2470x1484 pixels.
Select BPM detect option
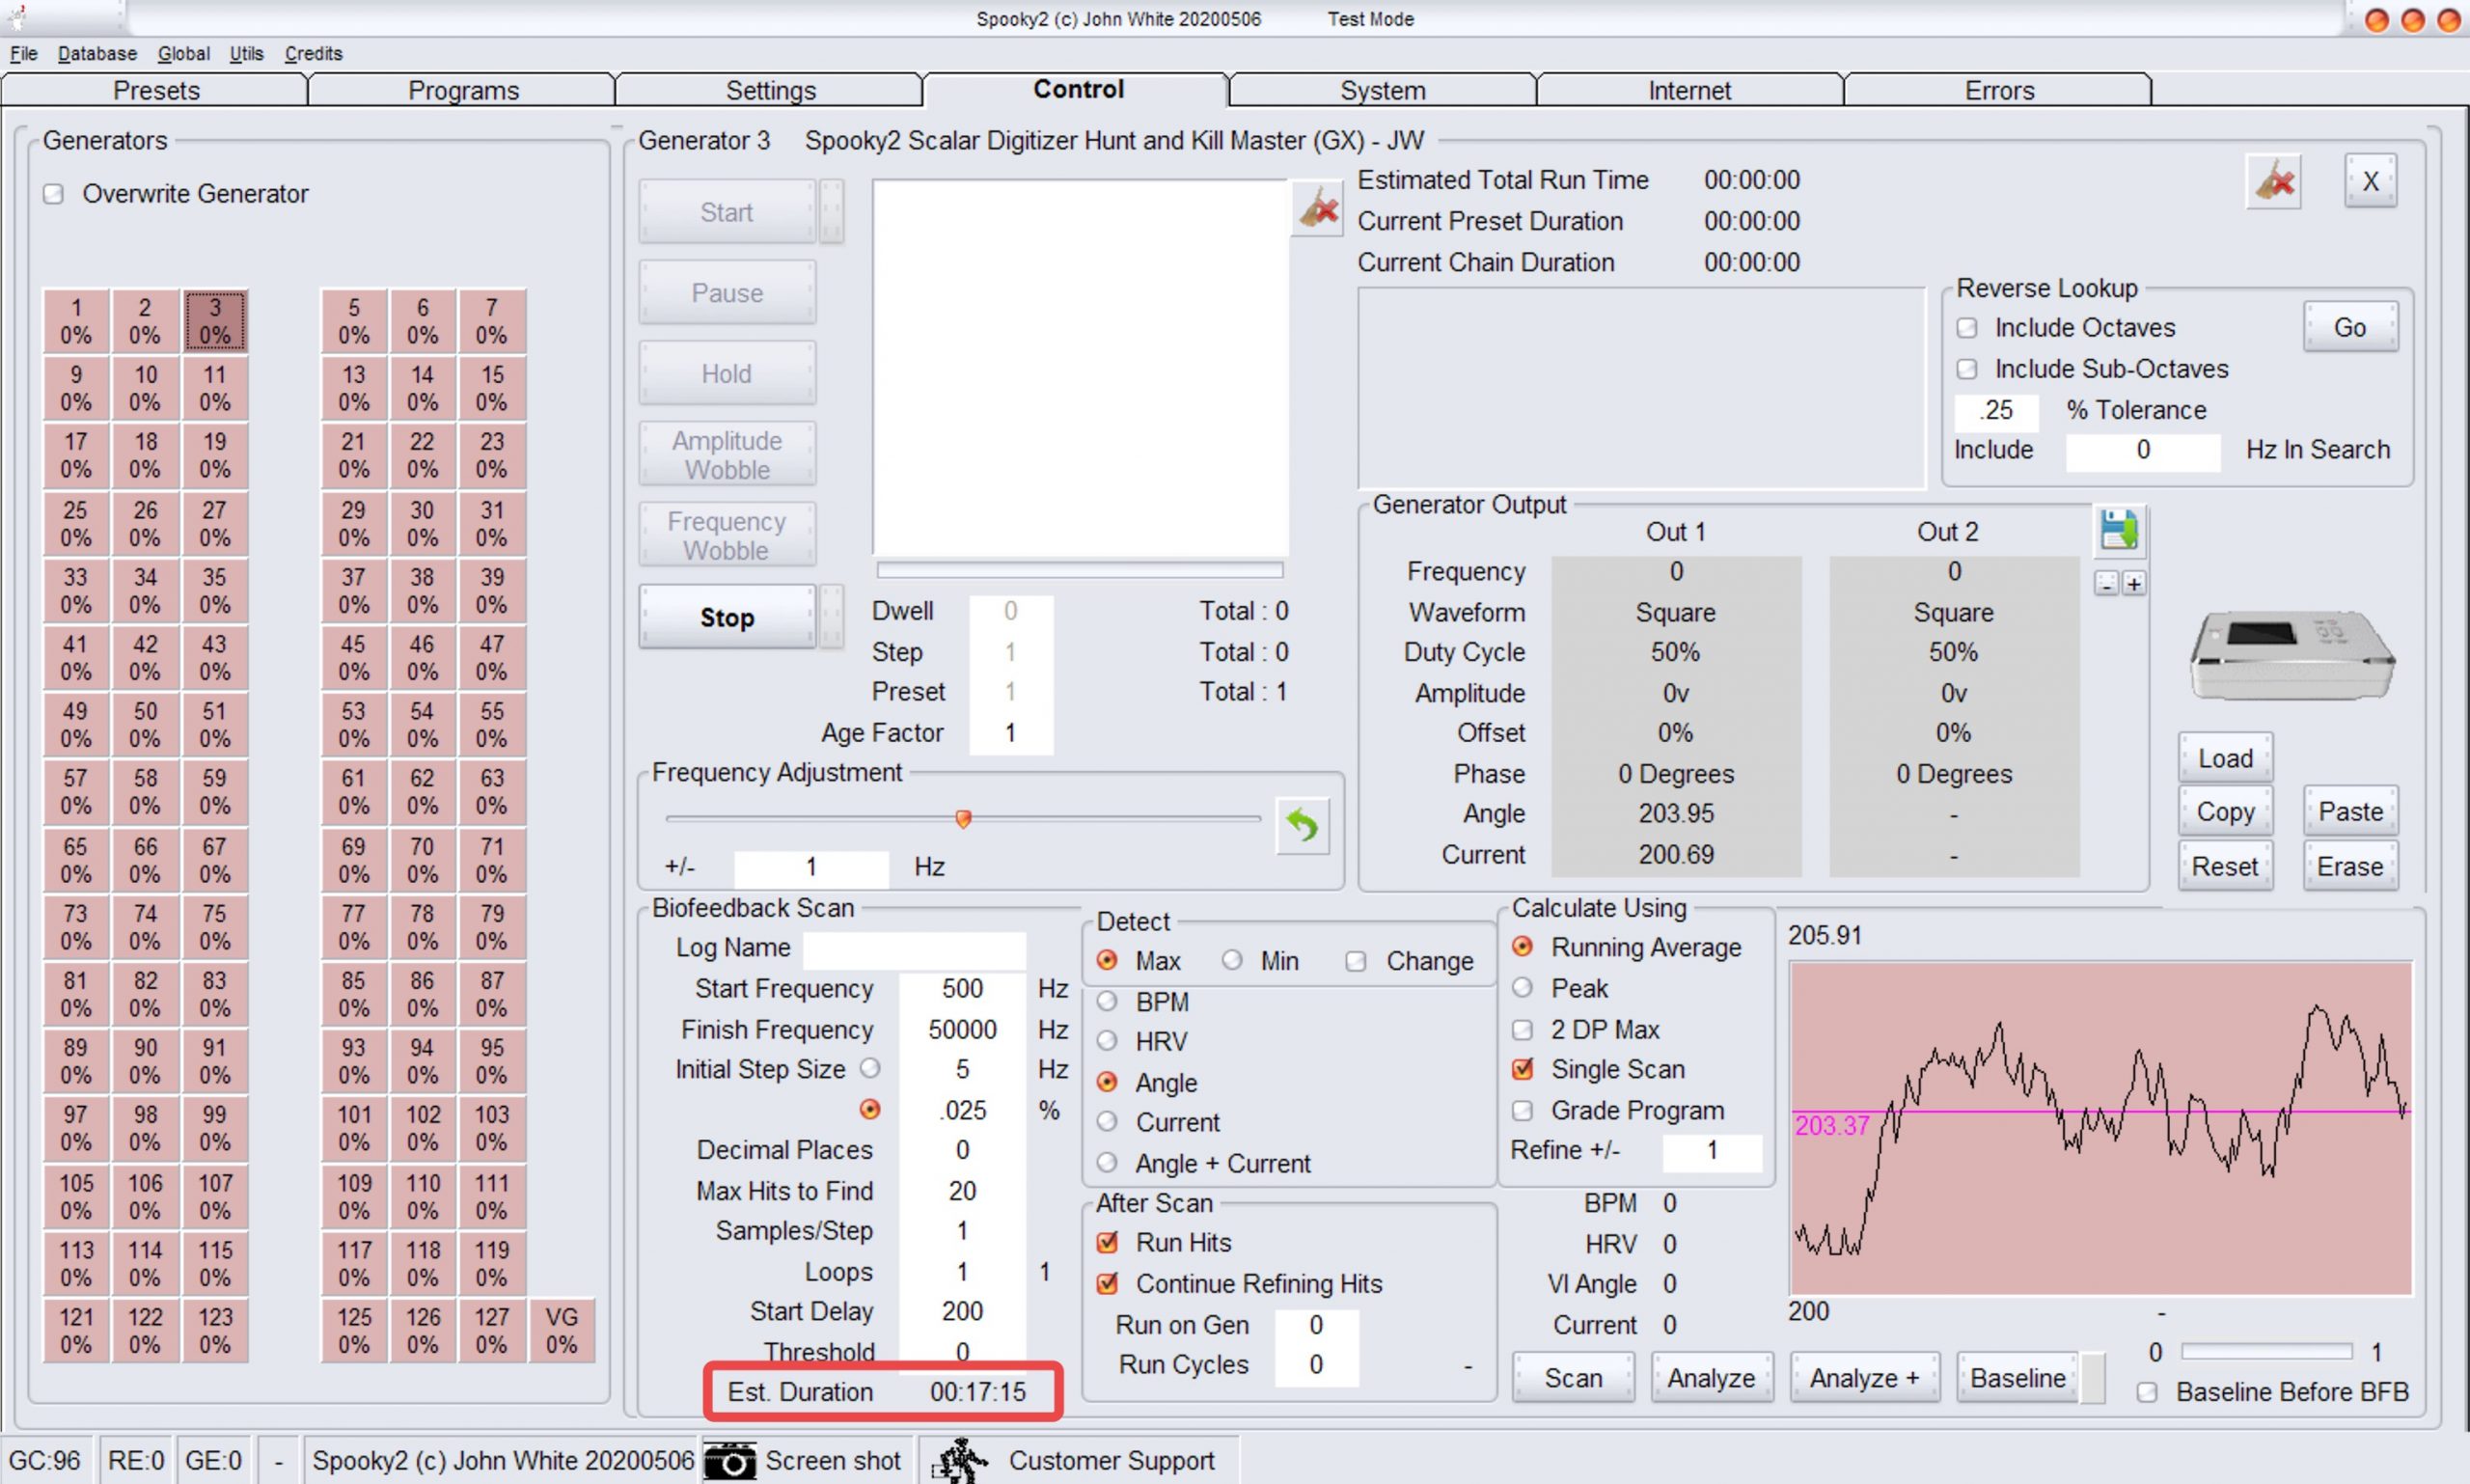[1107, 1001]
